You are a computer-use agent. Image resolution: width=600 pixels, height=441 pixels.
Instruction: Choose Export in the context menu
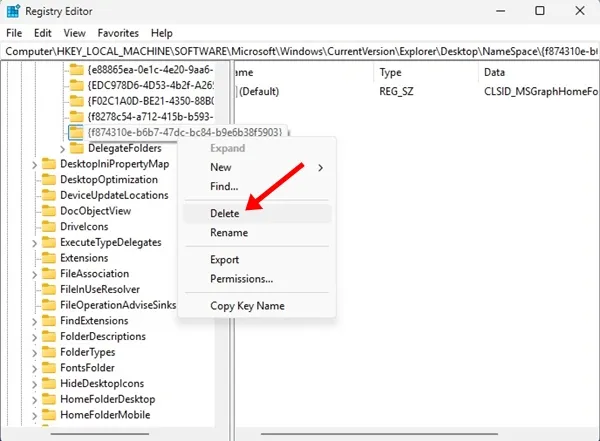point(257,260)
